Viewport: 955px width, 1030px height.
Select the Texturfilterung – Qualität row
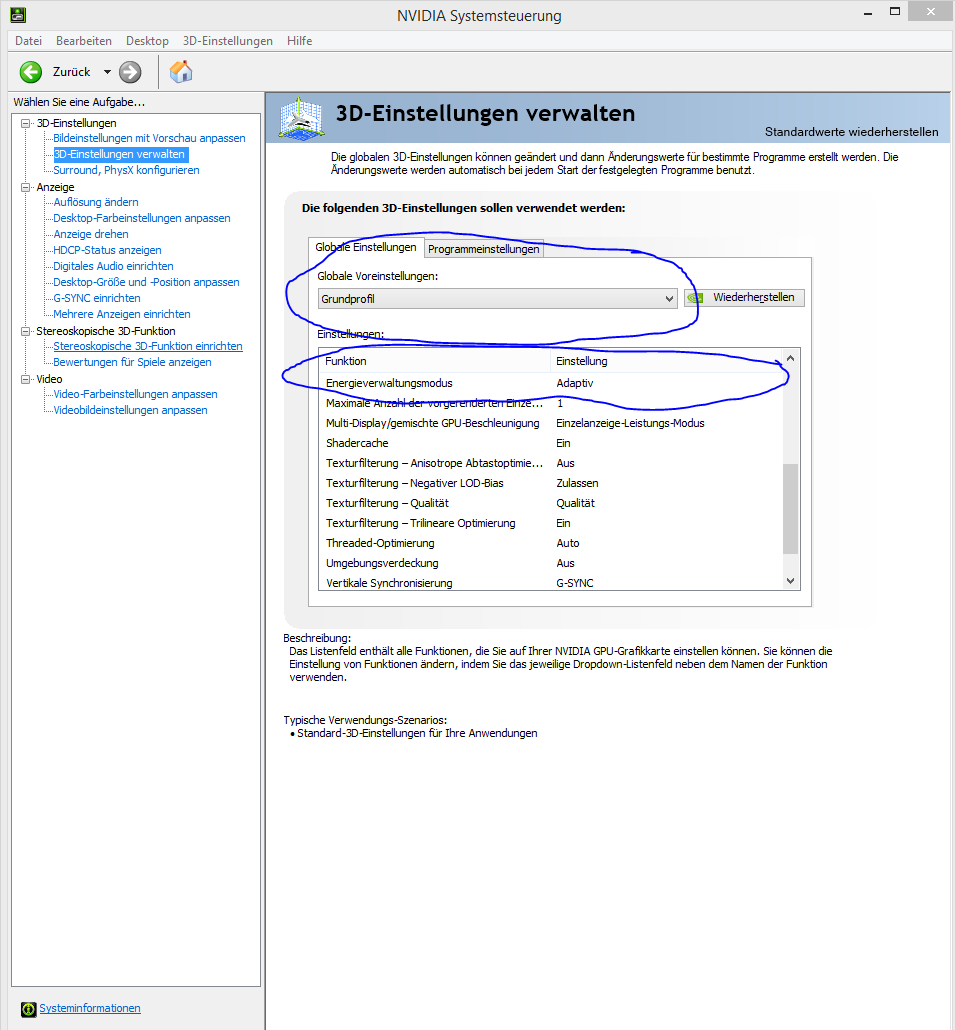coord(550,503)
